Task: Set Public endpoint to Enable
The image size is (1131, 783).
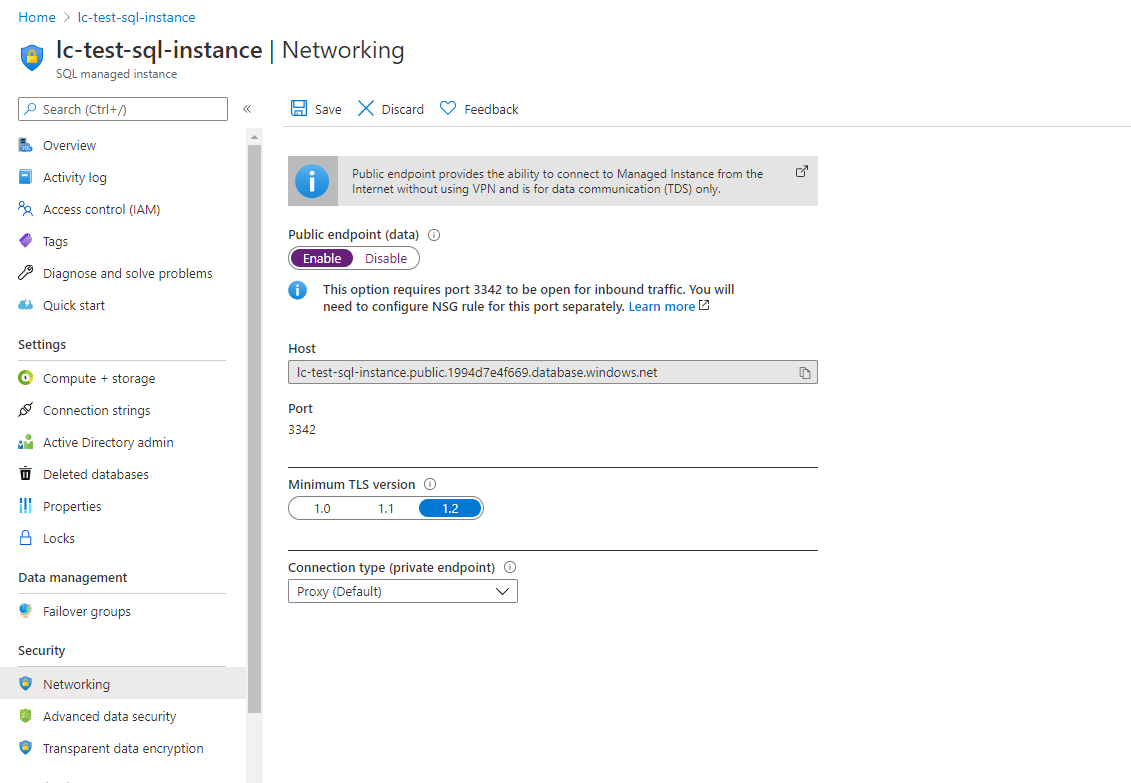Action: (x=322, y=258)
